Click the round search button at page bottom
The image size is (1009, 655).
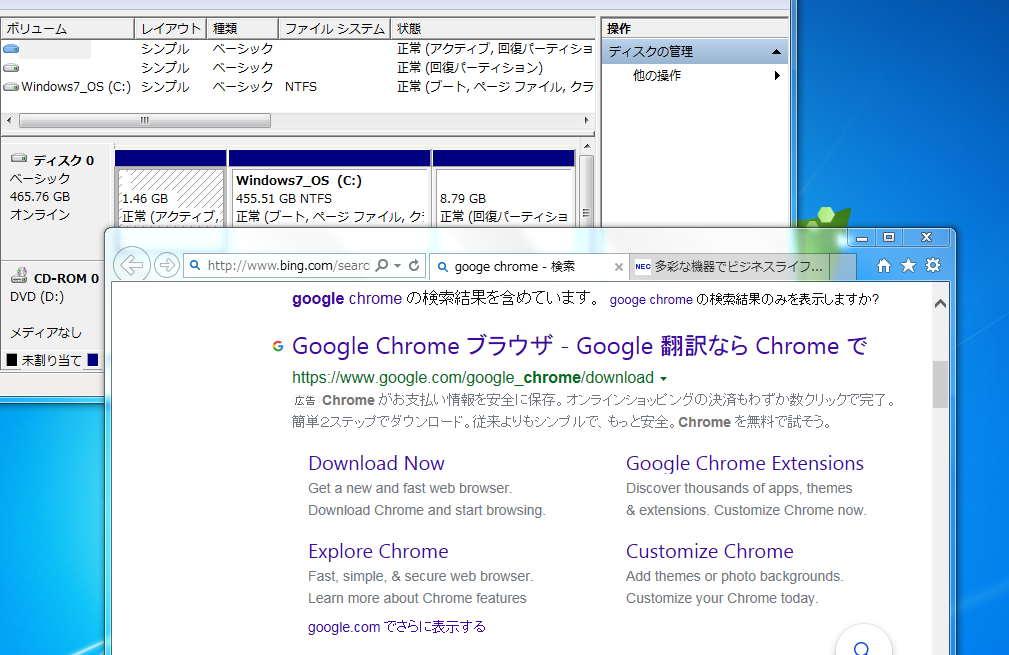click(863, 643)
